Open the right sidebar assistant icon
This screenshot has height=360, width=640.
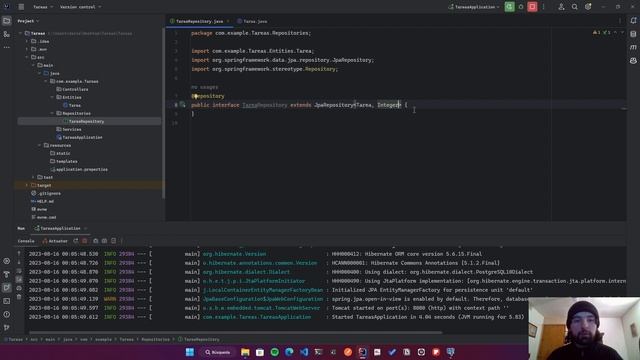pos(633,60)
